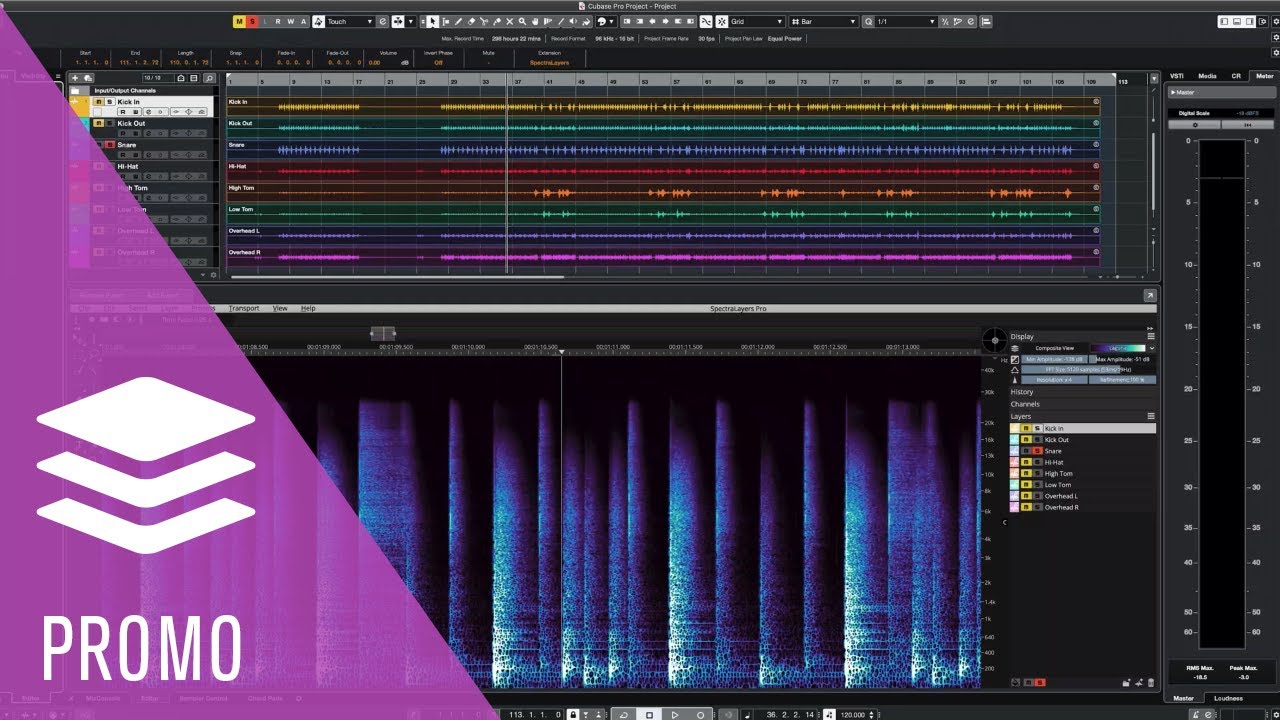This screenshot has width=1280, height=720.
Task: Expand the History panel section
Action: click(1021, 392)
